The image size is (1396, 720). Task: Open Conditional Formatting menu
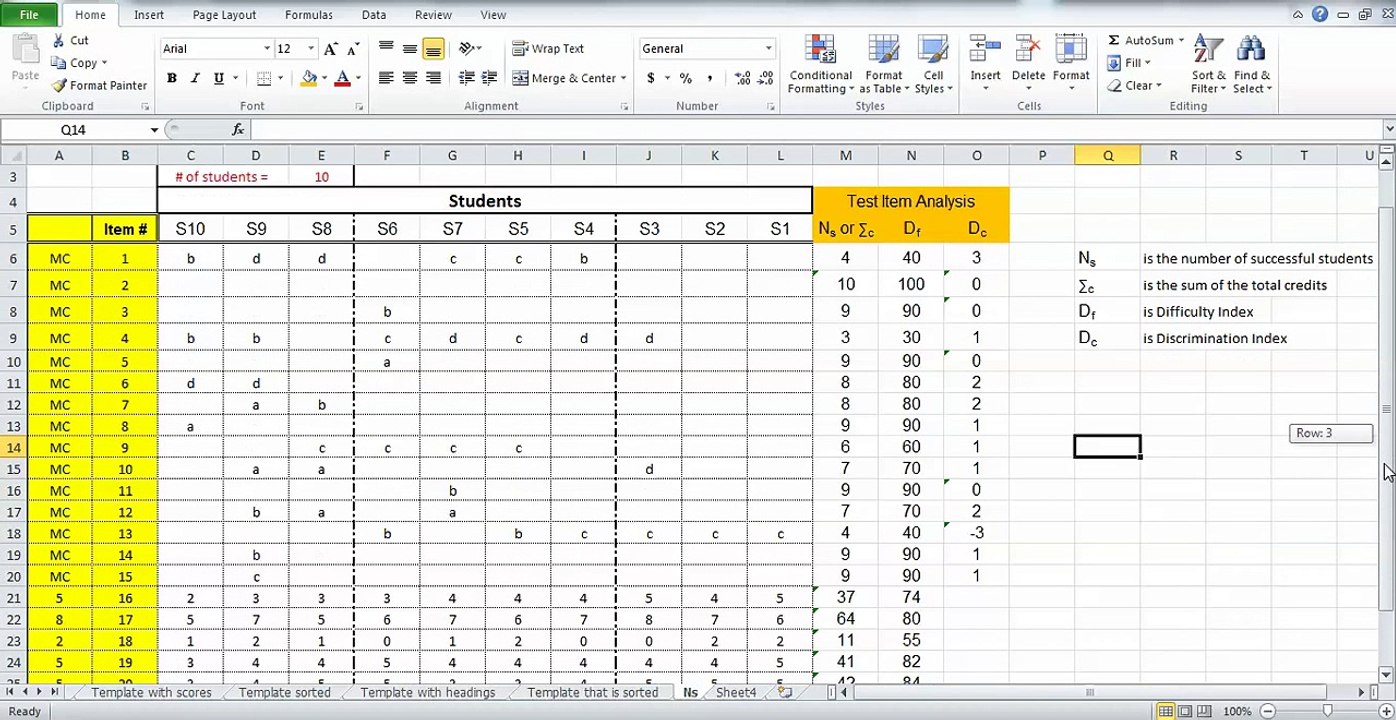[x=821, y=64]
